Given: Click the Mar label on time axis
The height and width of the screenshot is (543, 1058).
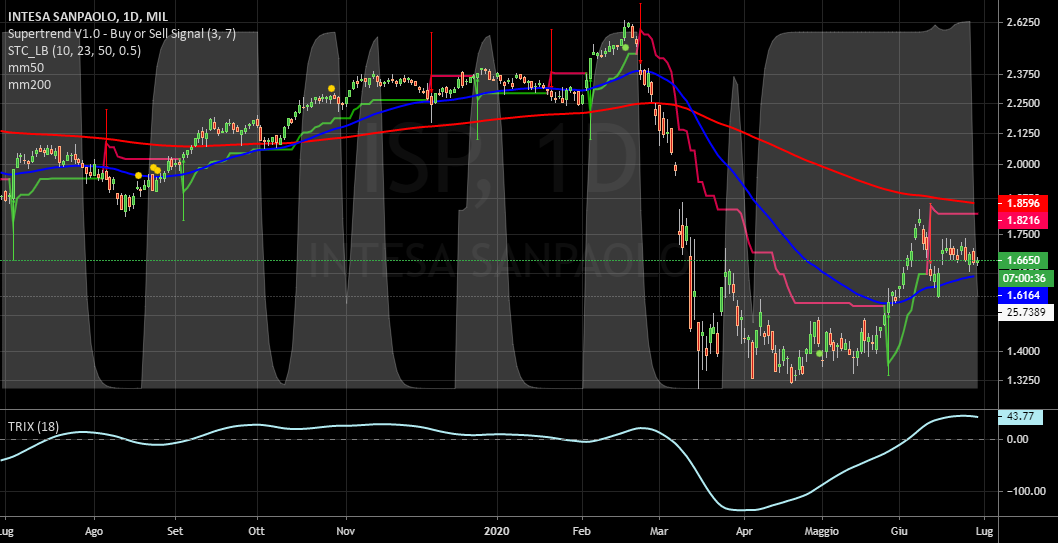Looking at the screenshot, I should 659,532.
